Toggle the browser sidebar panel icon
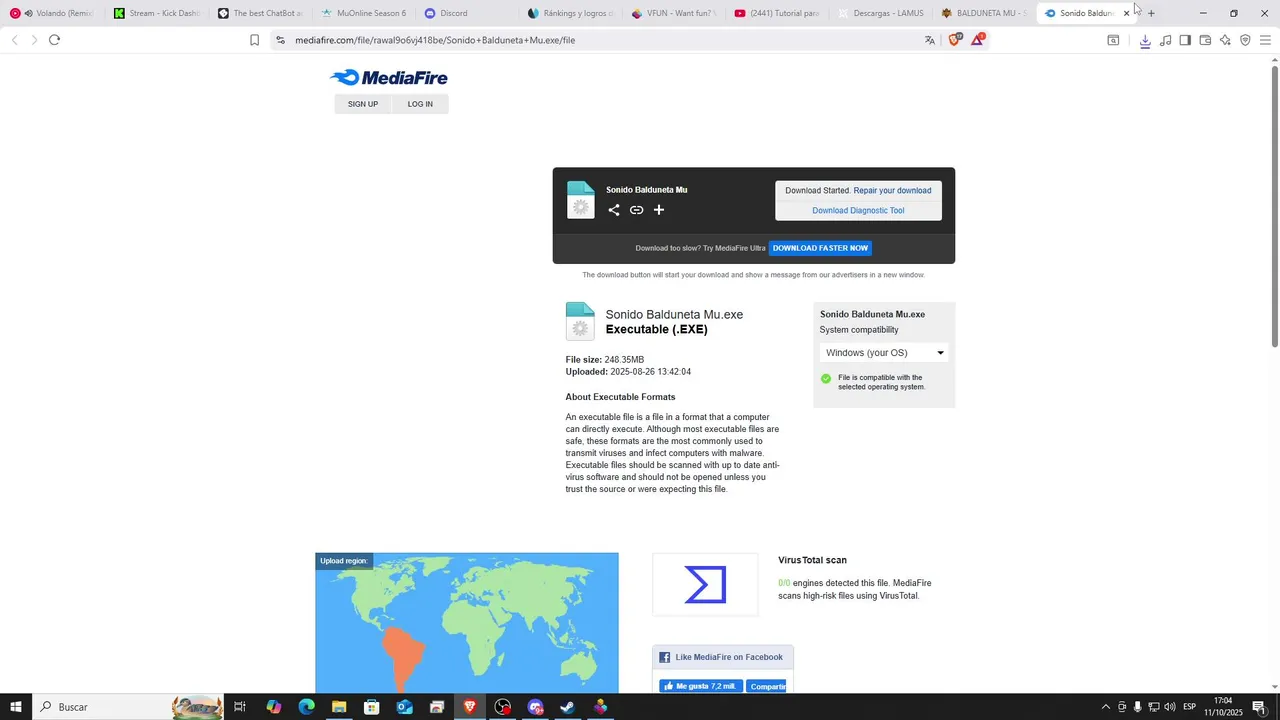 [1185, 40]
